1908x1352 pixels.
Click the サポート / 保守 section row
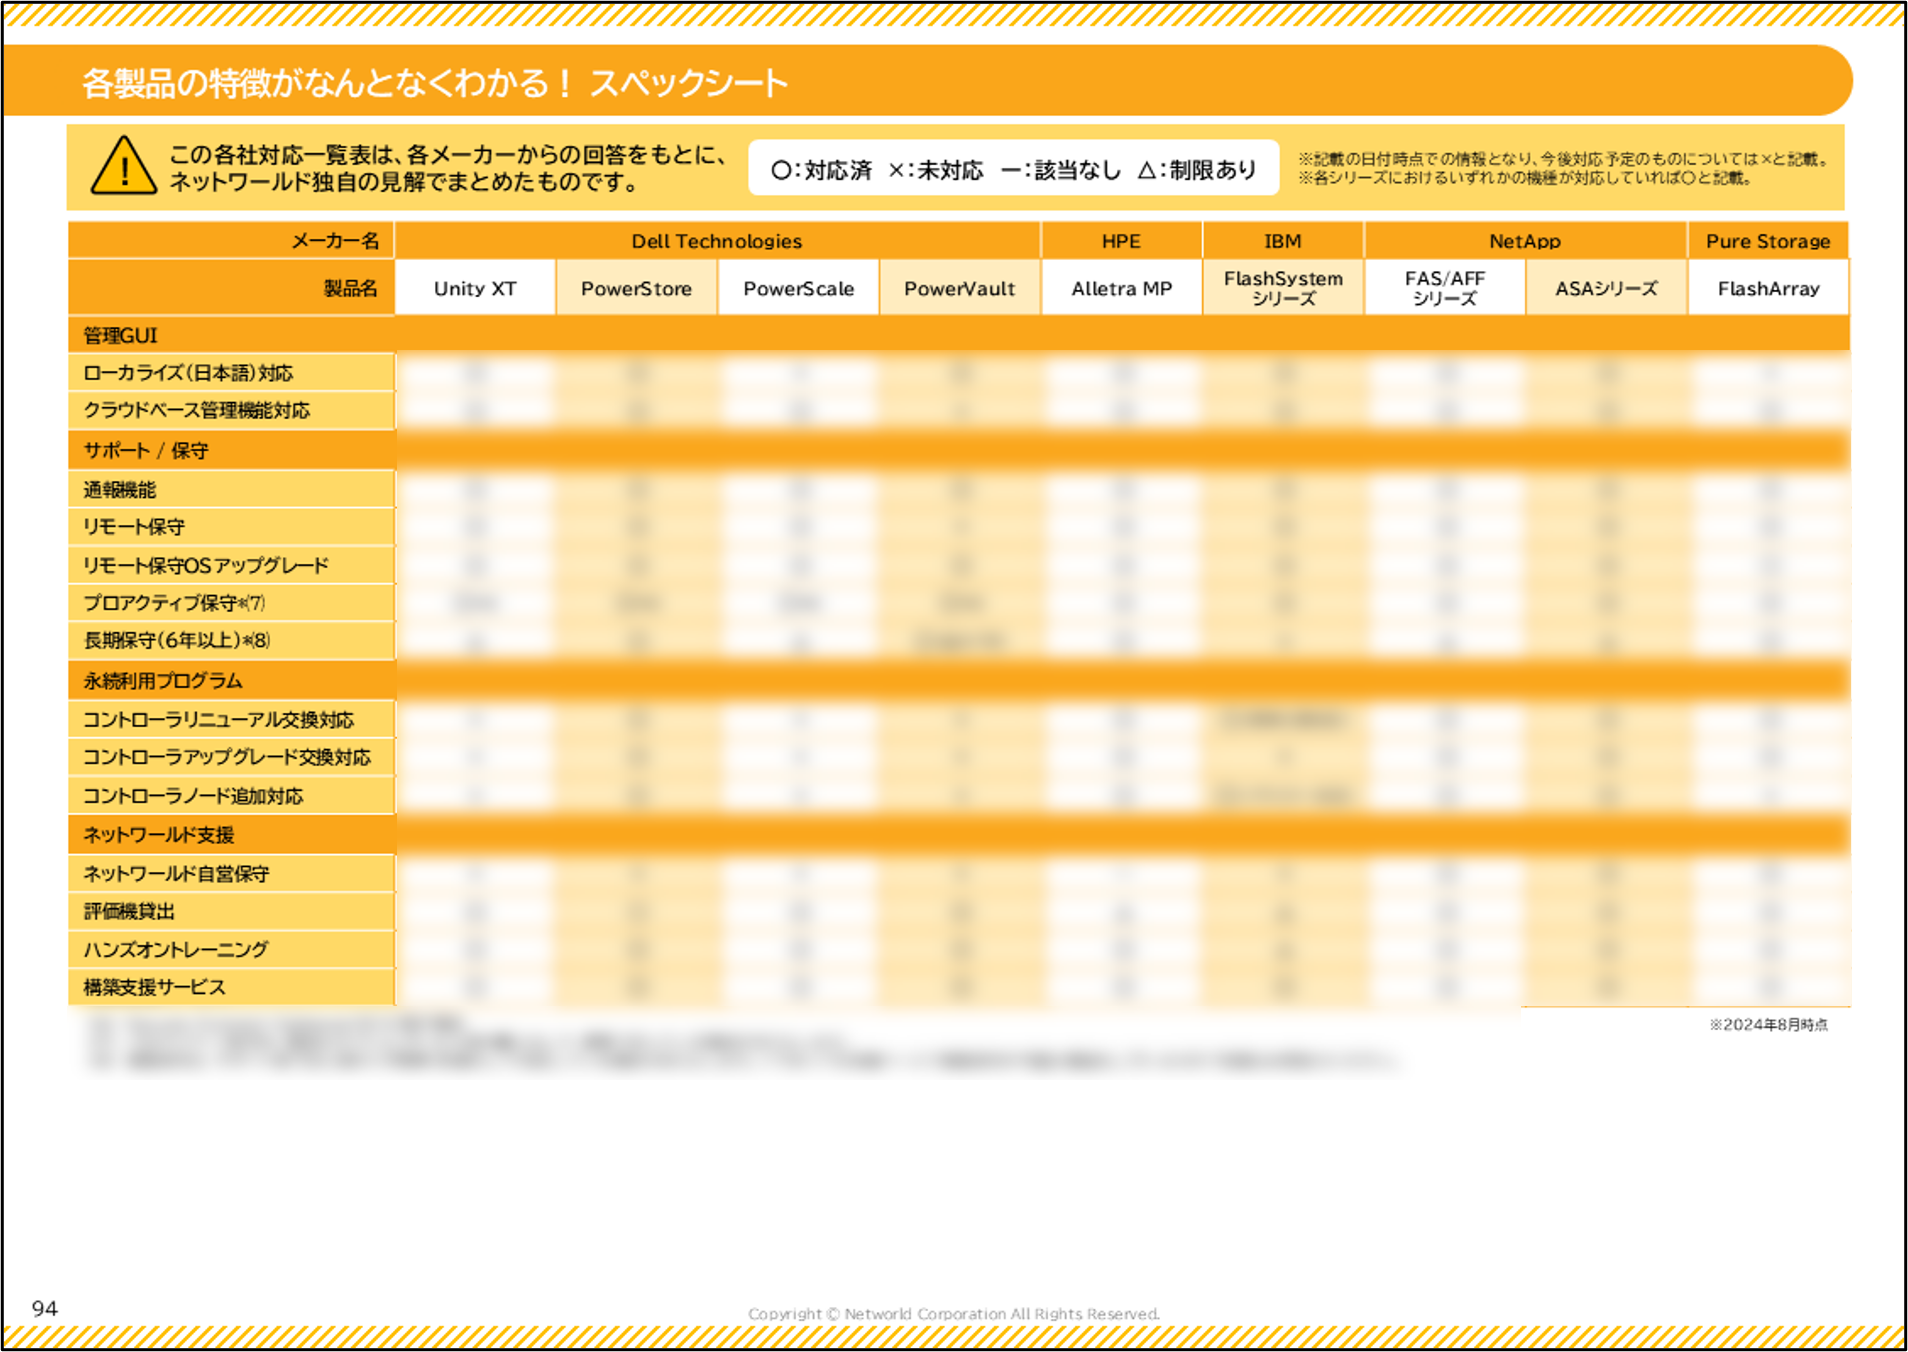point(958,450)
